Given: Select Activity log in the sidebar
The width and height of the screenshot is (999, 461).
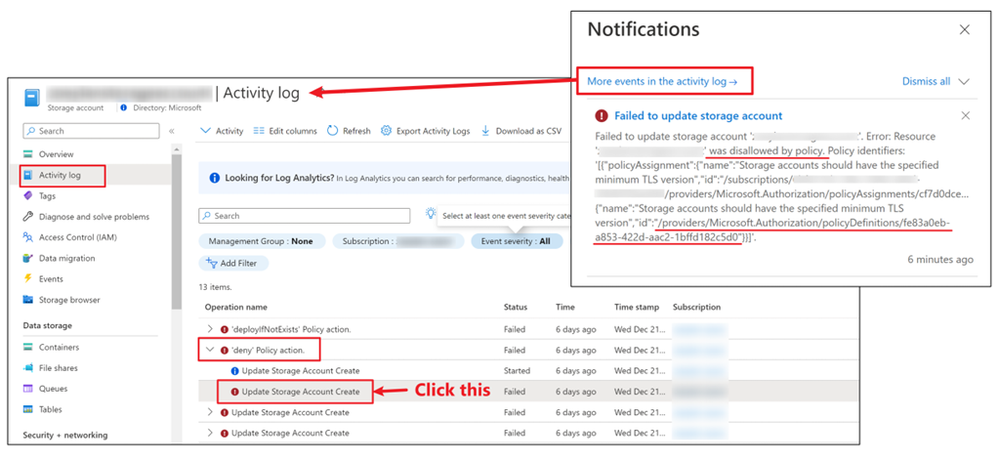Looking at the screenshot, I should click(x=62, y=175).
